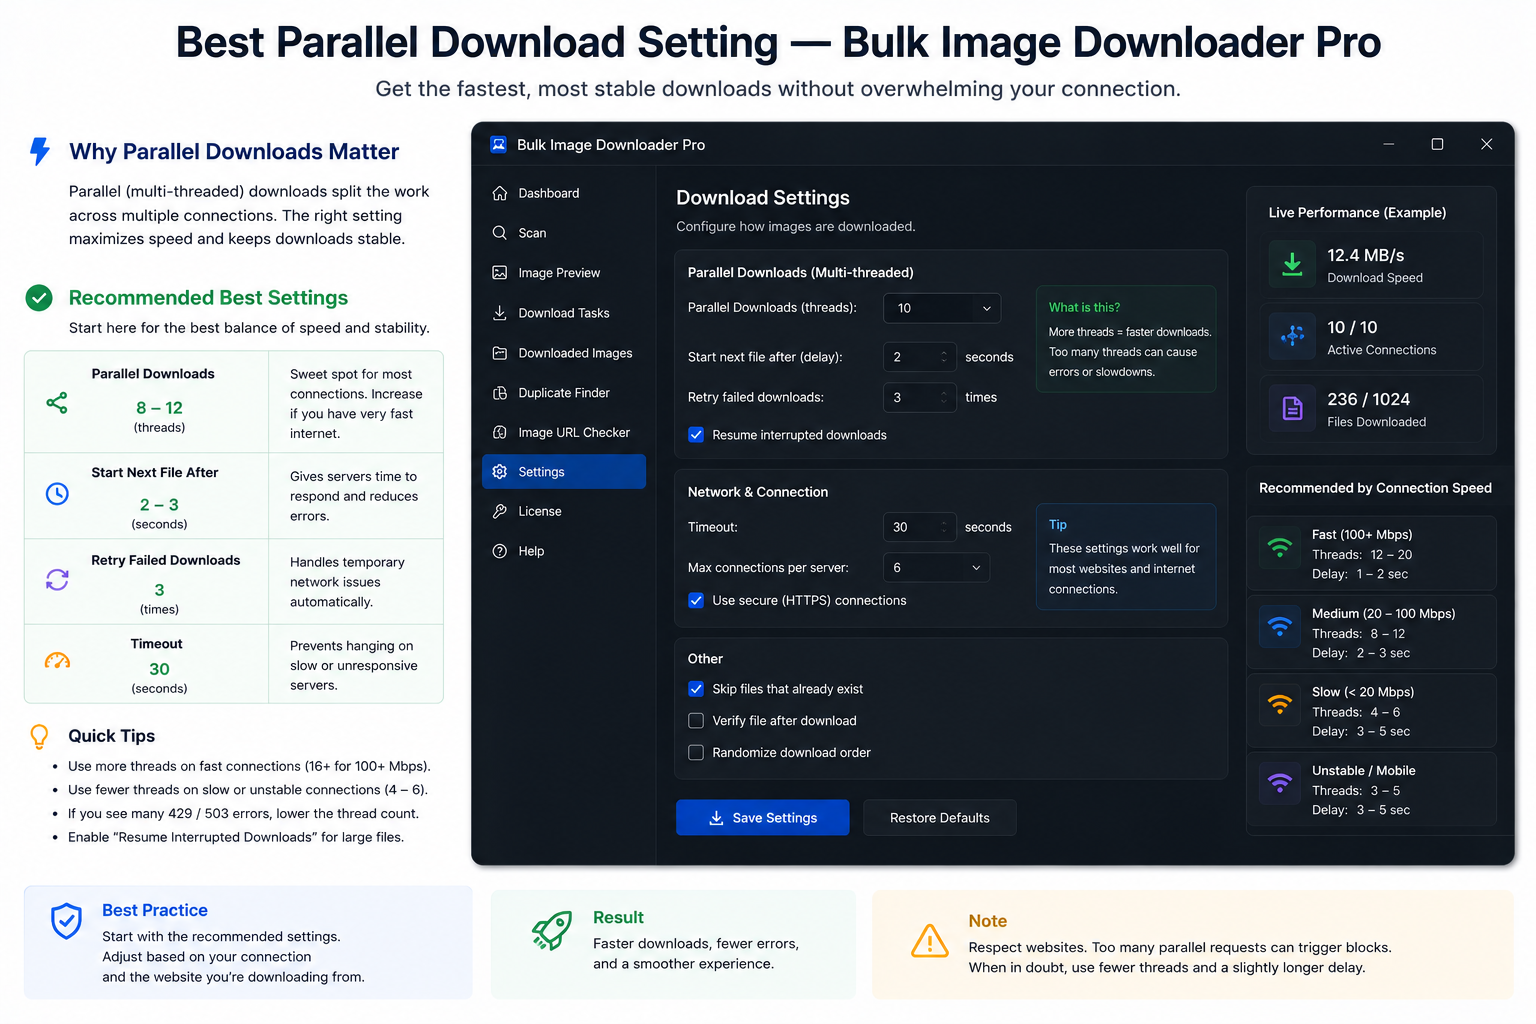Enable Verify file after download checkbox
The height and width of the screenshot is (1024, 1536).
[x=696, y=720]
